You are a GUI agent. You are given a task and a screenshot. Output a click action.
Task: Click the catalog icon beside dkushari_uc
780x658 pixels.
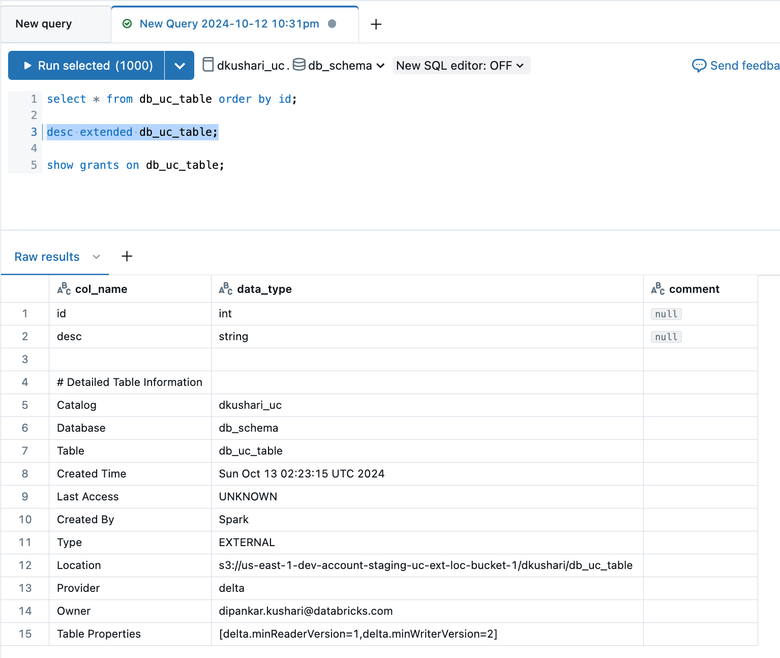coord(208,65)
